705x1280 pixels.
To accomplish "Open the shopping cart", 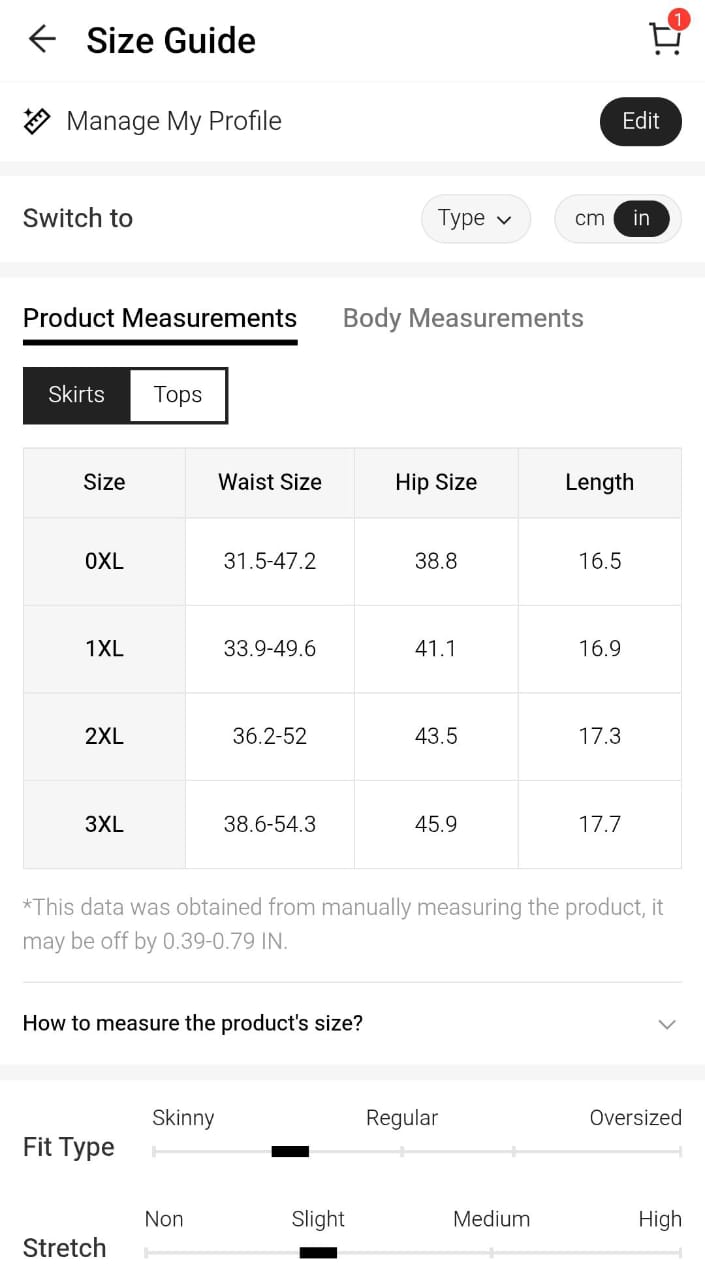I will tap(664, 40).
